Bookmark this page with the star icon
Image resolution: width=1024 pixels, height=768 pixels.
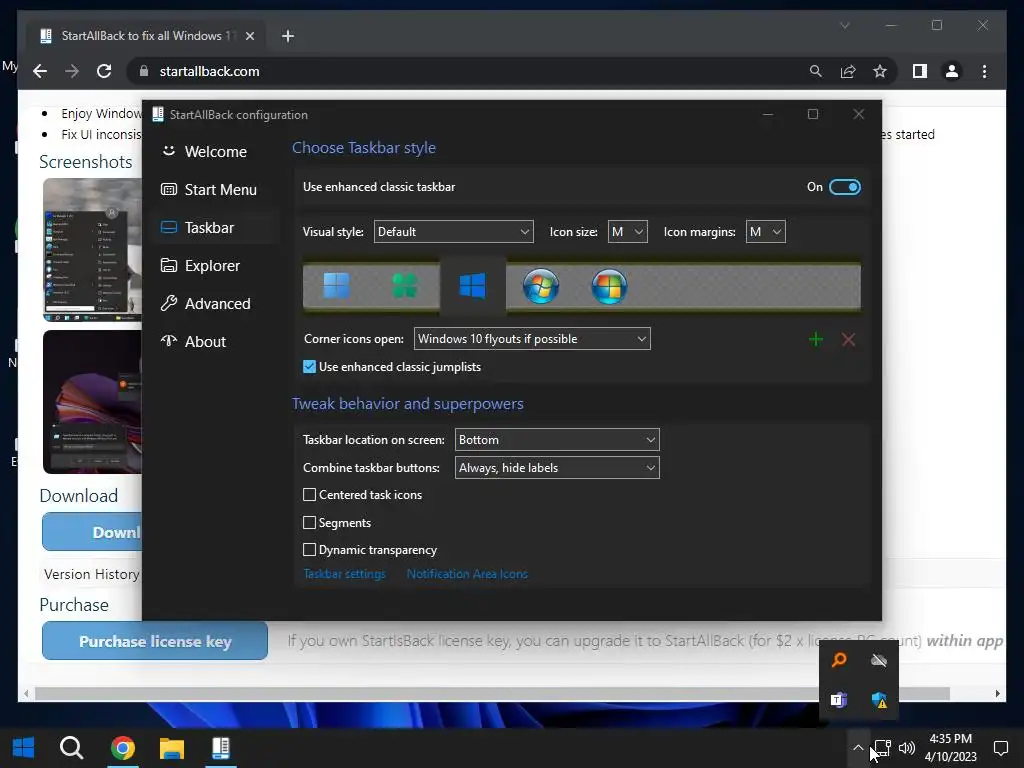coord(880,71)
